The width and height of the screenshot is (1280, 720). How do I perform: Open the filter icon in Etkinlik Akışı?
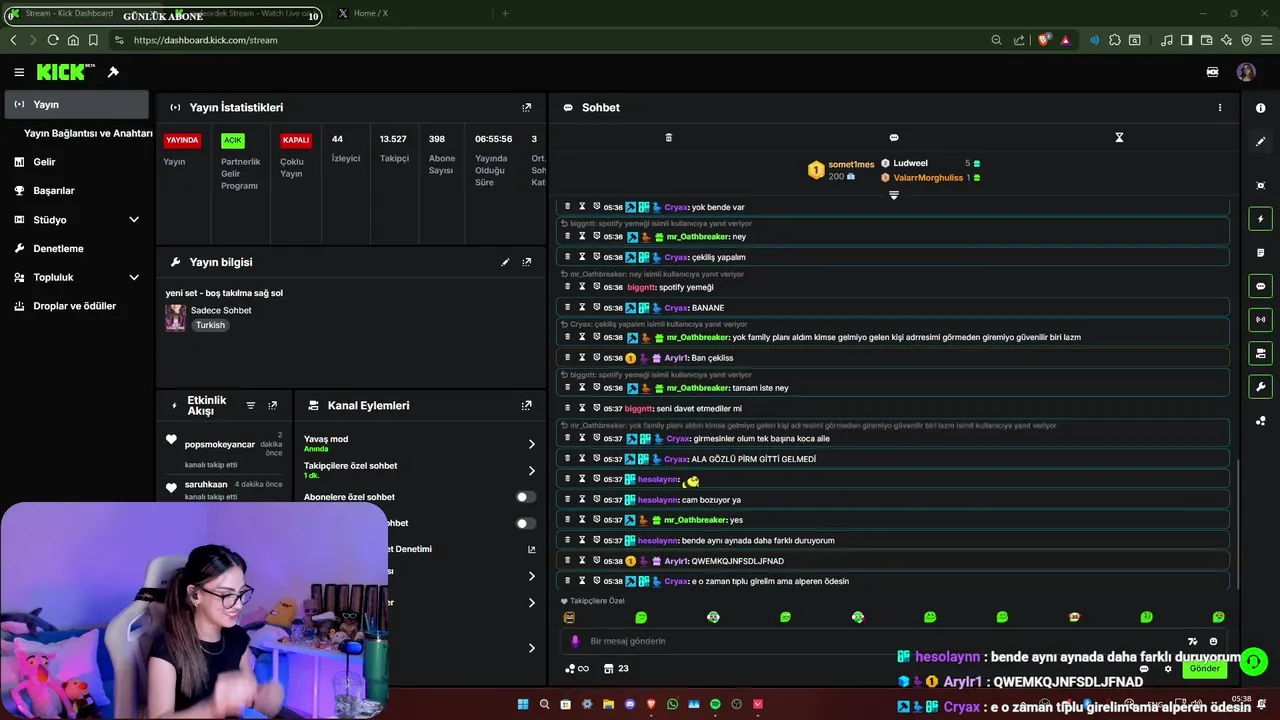click(x=251, y=405)
